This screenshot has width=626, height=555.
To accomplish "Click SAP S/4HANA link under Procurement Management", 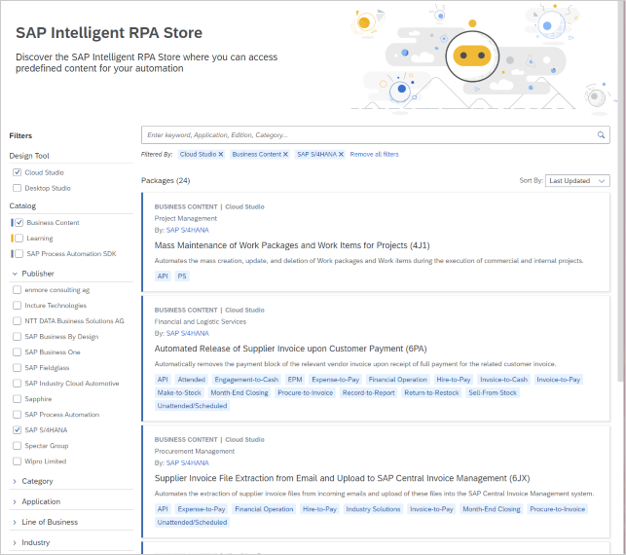I will point(187,463).
